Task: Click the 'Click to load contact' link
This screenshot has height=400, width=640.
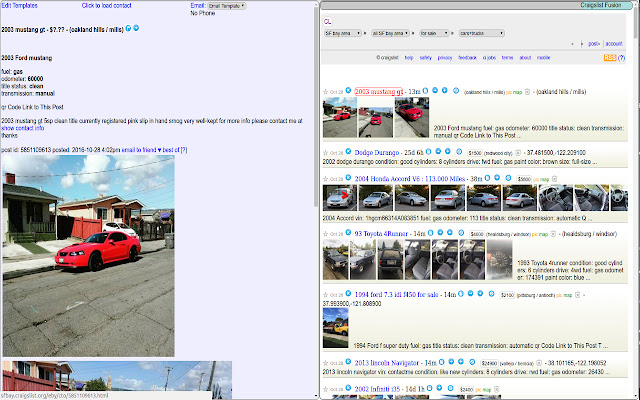Action: [107, 6]
